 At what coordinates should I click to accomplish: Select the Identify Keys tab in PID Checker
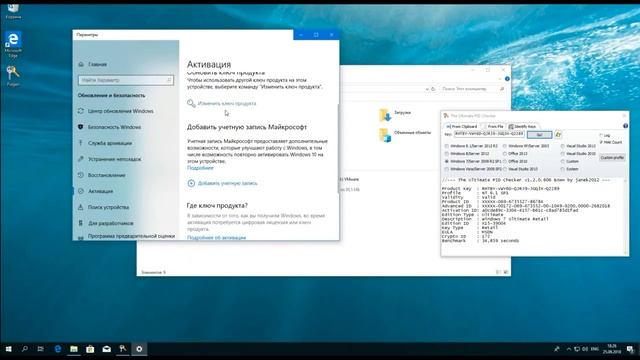pos(522,127)
